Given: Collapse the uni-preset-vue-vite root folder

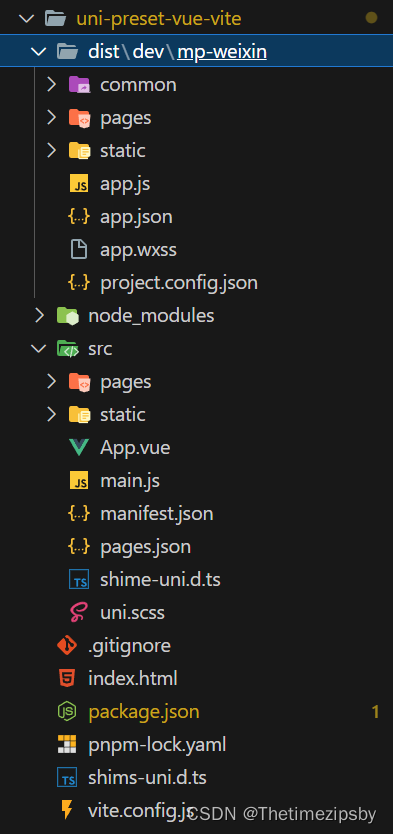Looking at the screenshot, I should (x=26, y=19).
